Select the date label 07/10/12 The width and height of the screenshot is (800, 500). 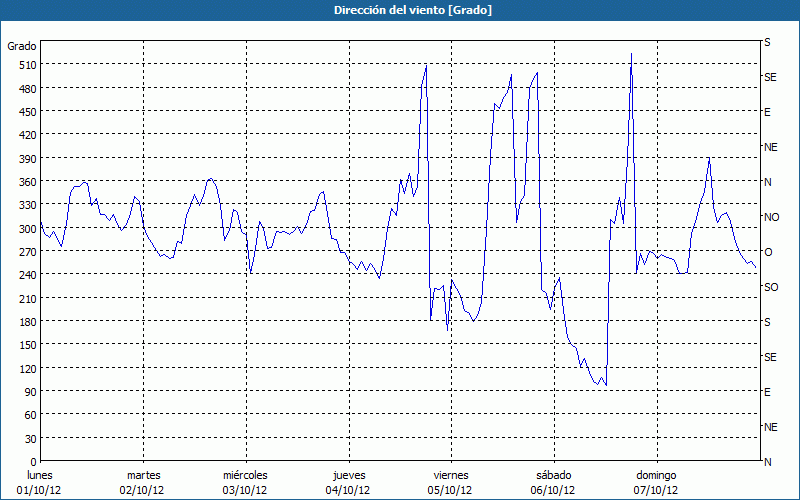656,490
